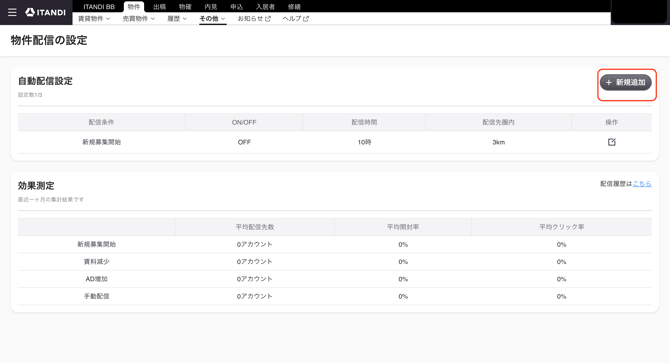Click the ON/OFF column header
This screenshot has width=670, height=363.
click(x=244, y=122)
